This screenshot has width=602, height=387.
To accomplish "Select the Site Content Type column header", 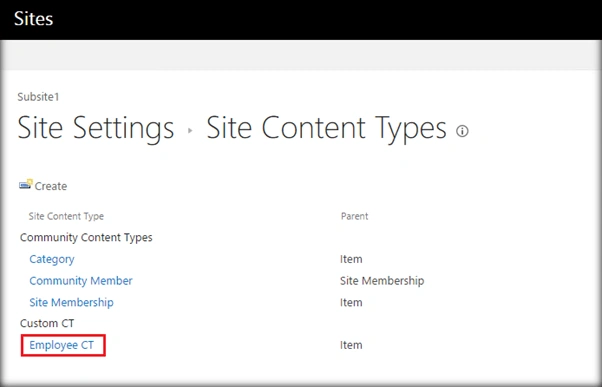I will coord(66,216).
